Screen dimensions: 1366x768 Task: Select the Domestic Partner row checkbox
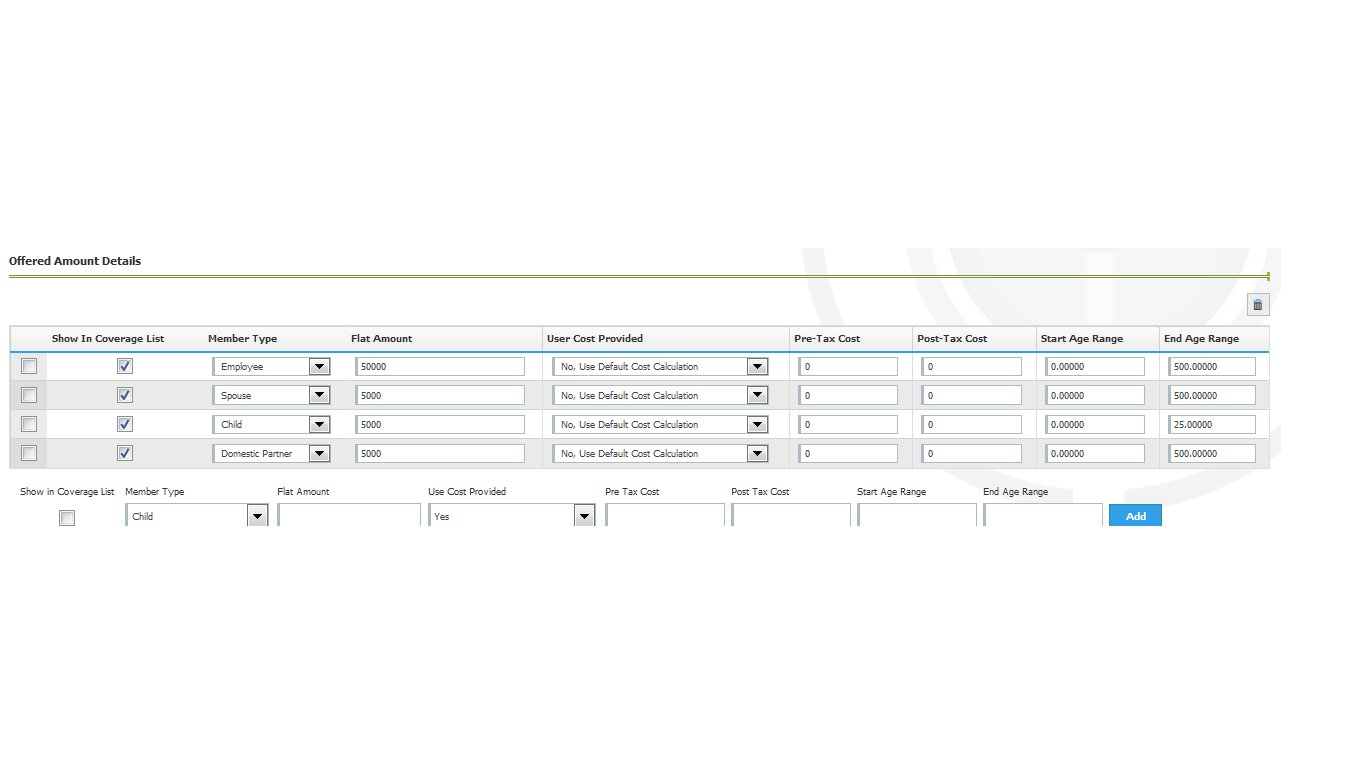(29, 454)
